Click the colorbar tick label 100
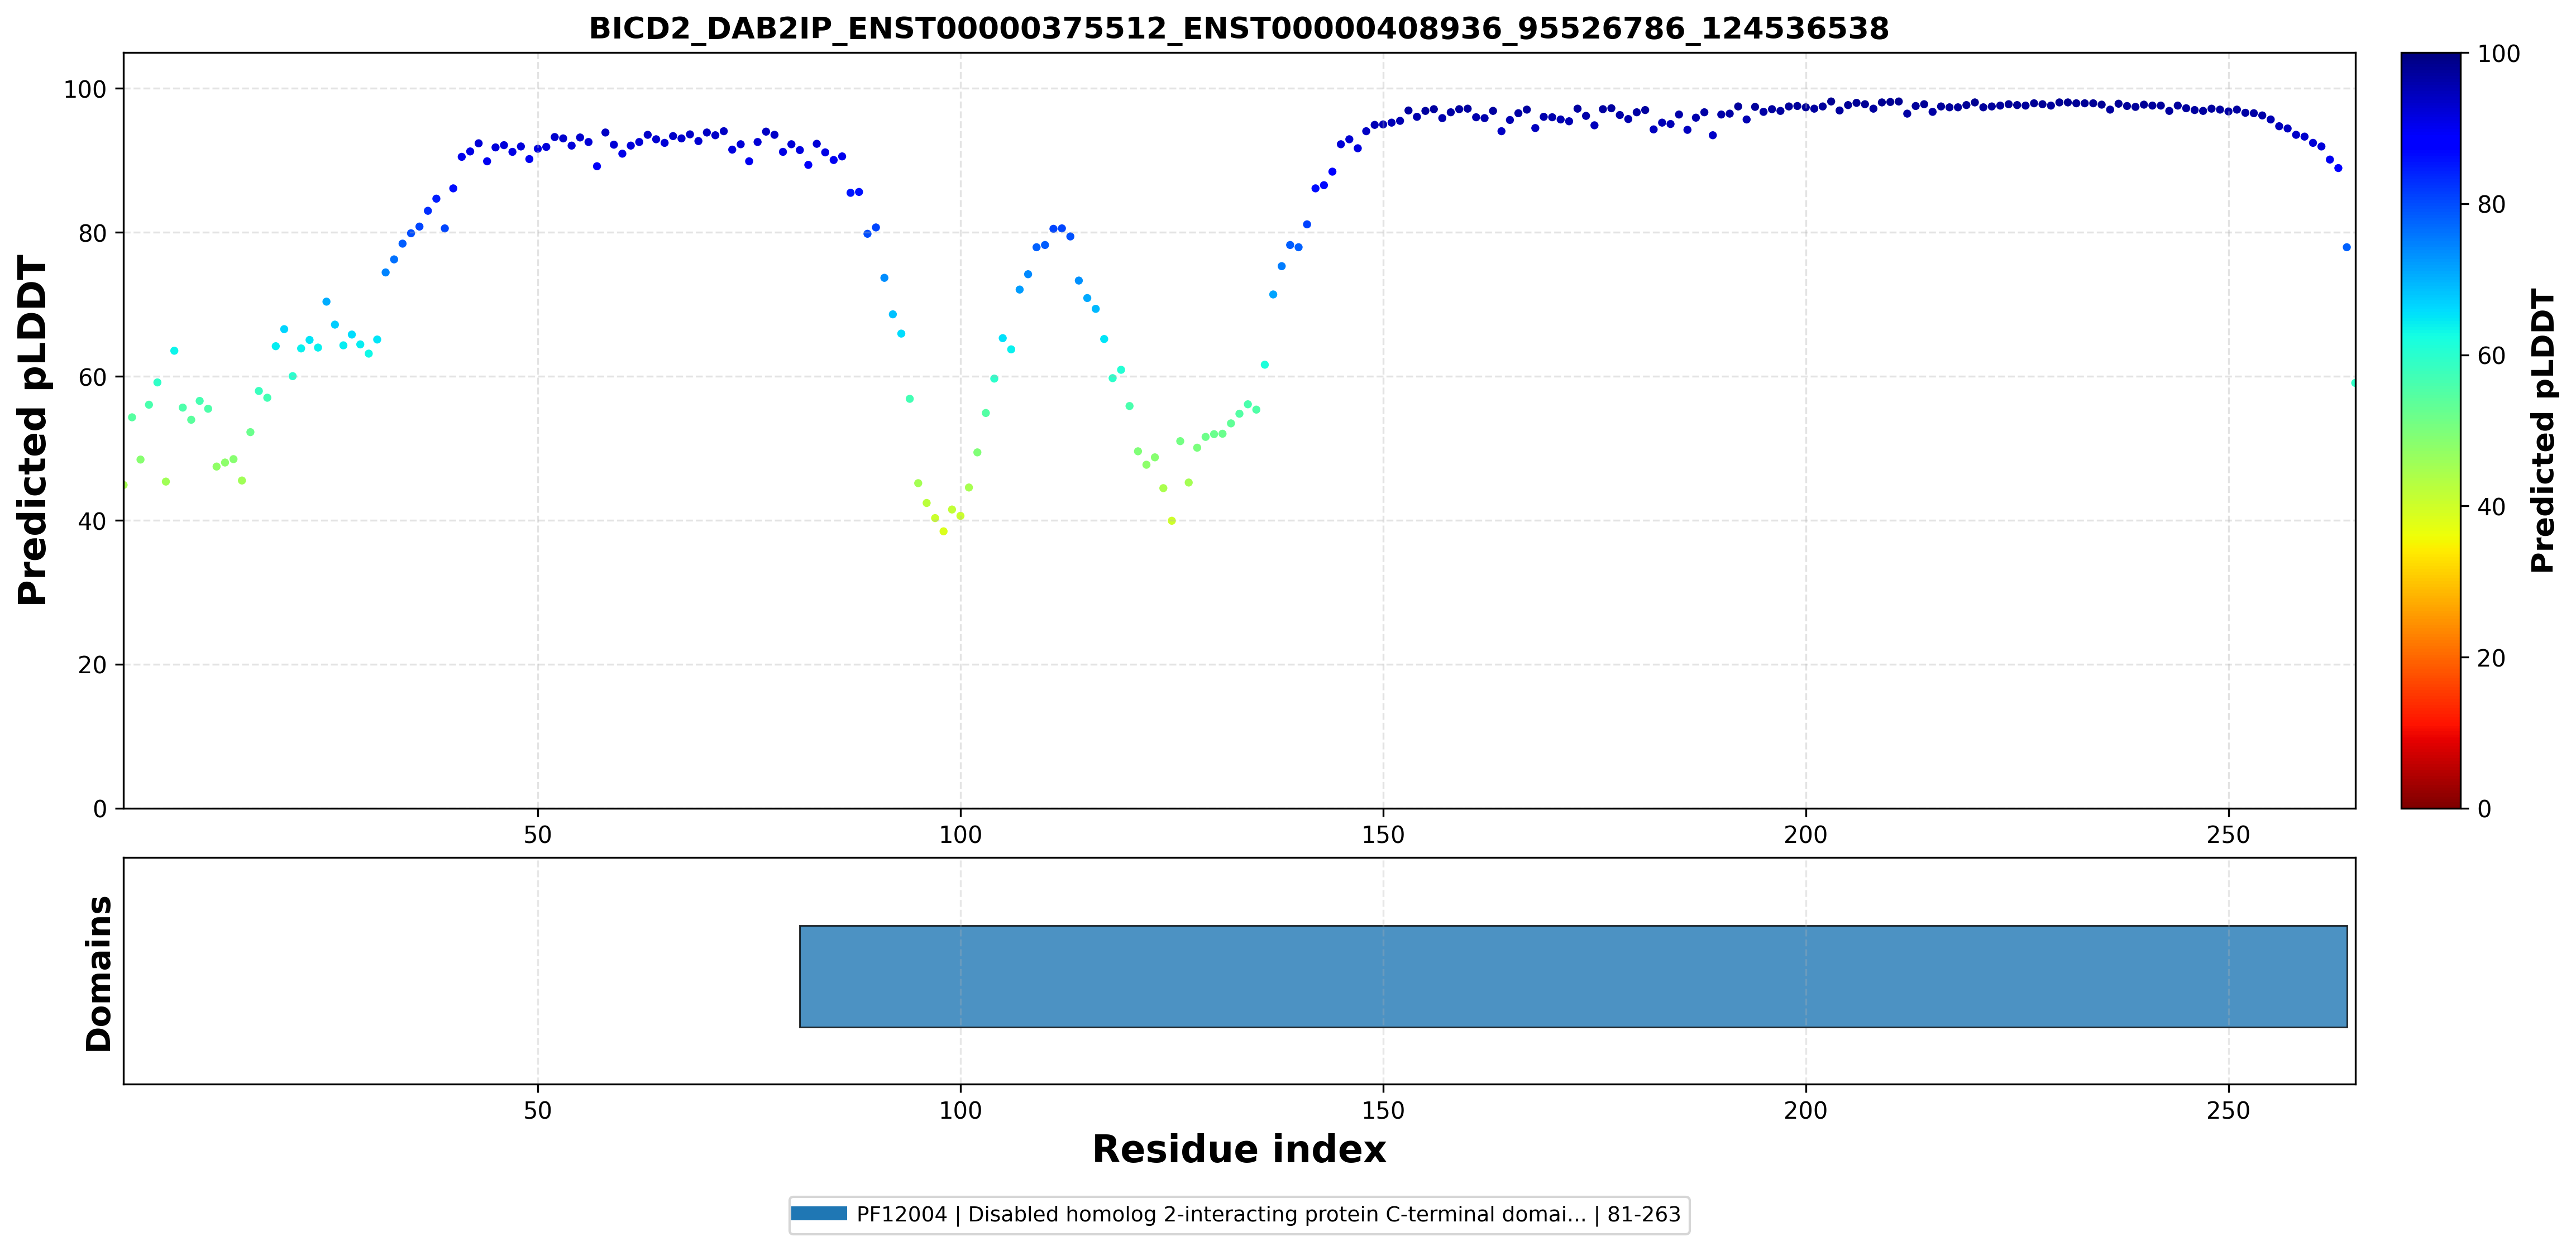 (2498, 54)
